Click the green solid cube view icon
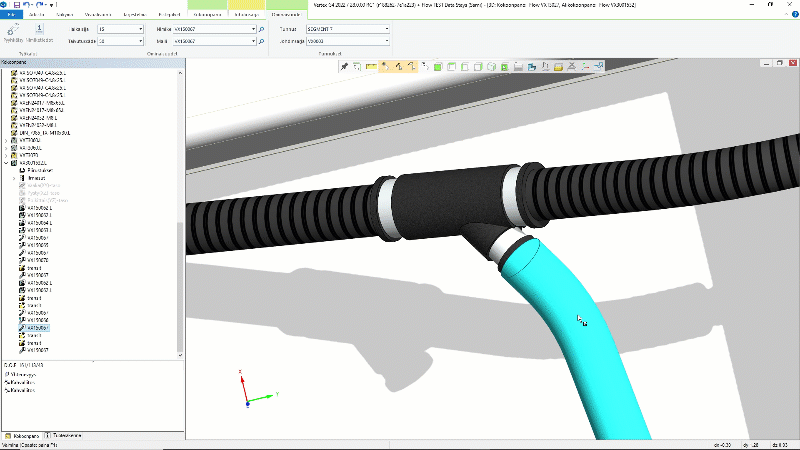This screenshot has height=450, width=800. tap(438, 66)
